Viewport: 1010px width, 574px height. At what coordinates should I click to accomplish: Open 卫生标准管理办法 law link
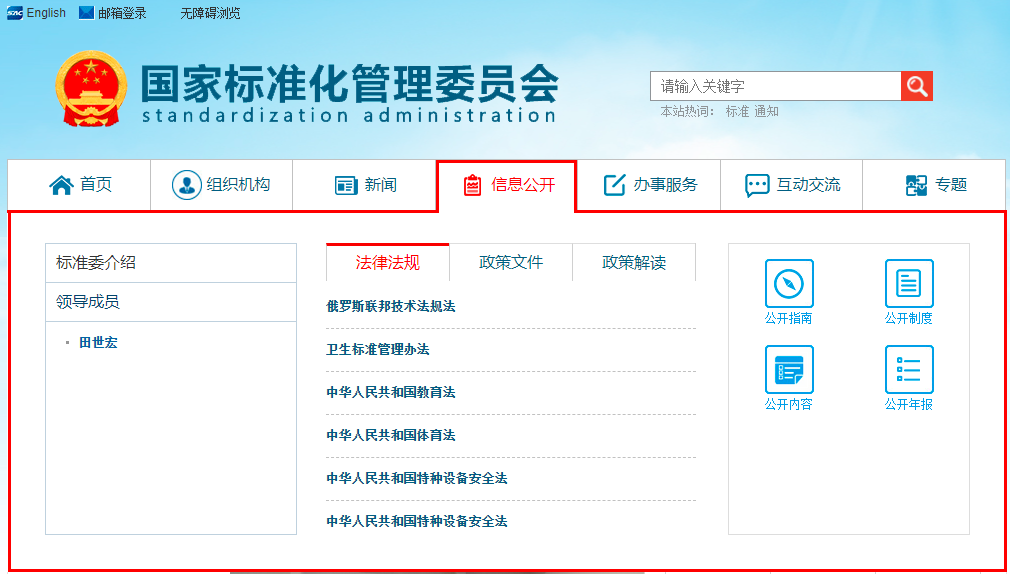point(378,350)
